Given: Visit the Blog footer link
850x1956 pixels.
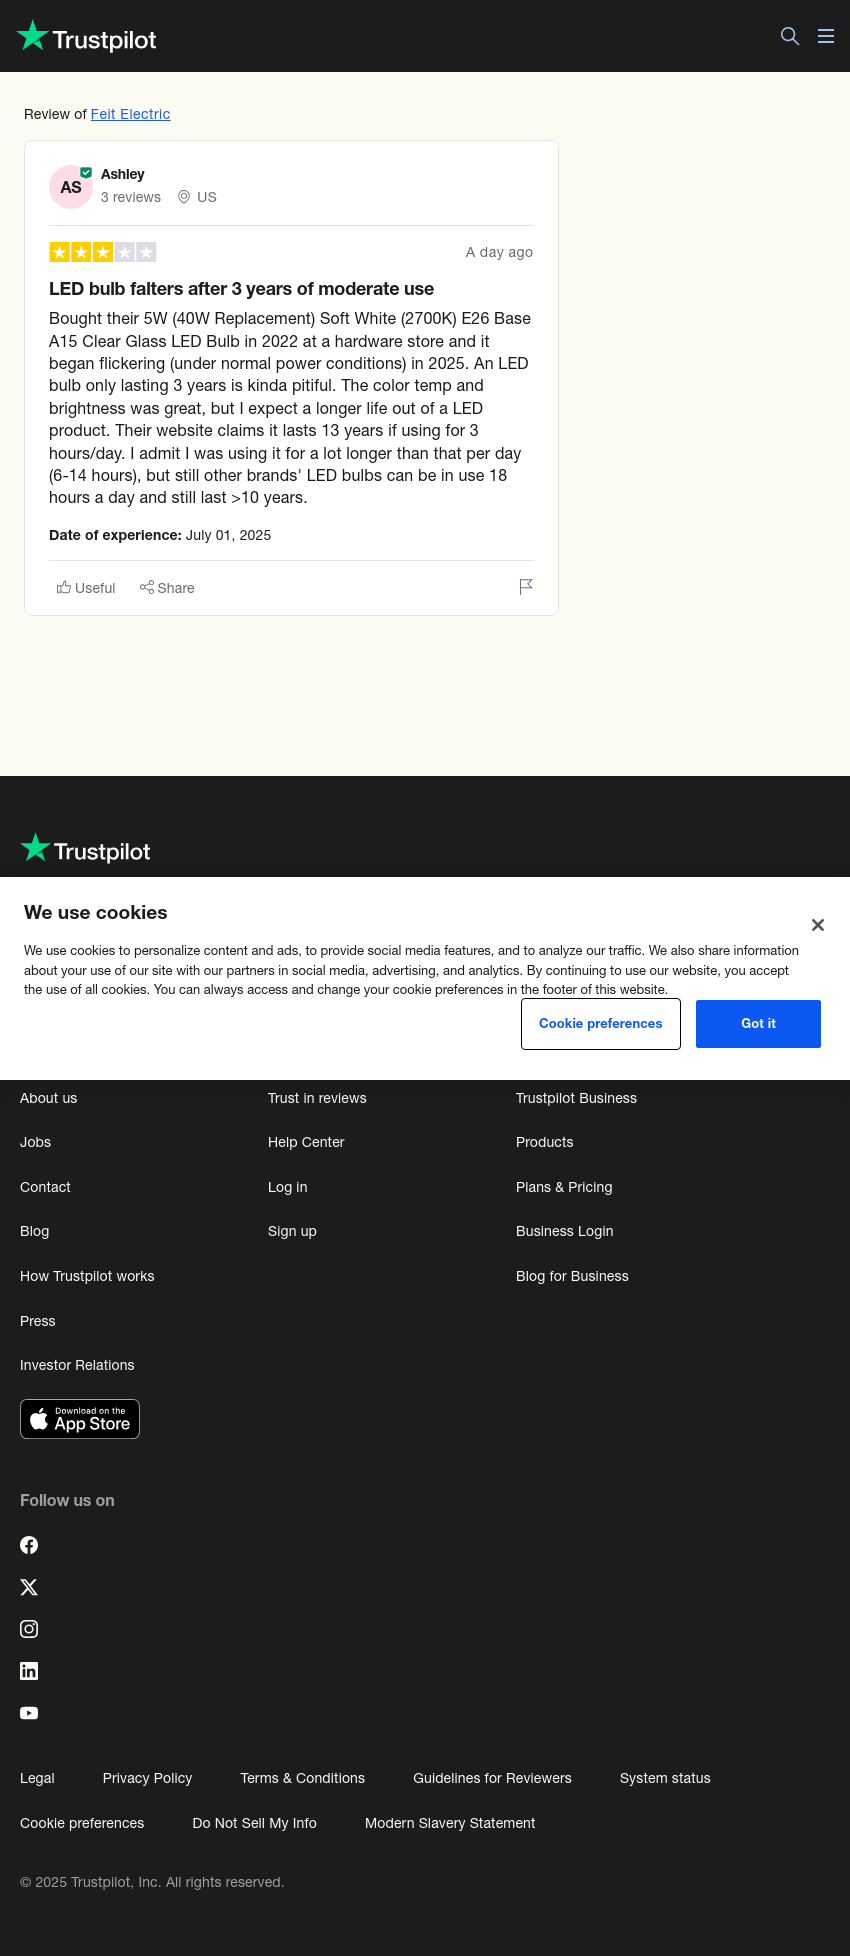Looking at the screenshot, I should tap(35, 1231).
